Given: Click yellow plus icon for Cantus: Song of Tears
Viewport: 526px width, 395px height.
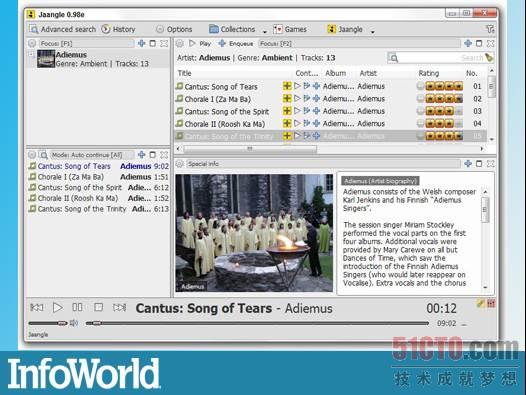Looking at the screenshot, I should pyautogui.click(x=287, y=86).
